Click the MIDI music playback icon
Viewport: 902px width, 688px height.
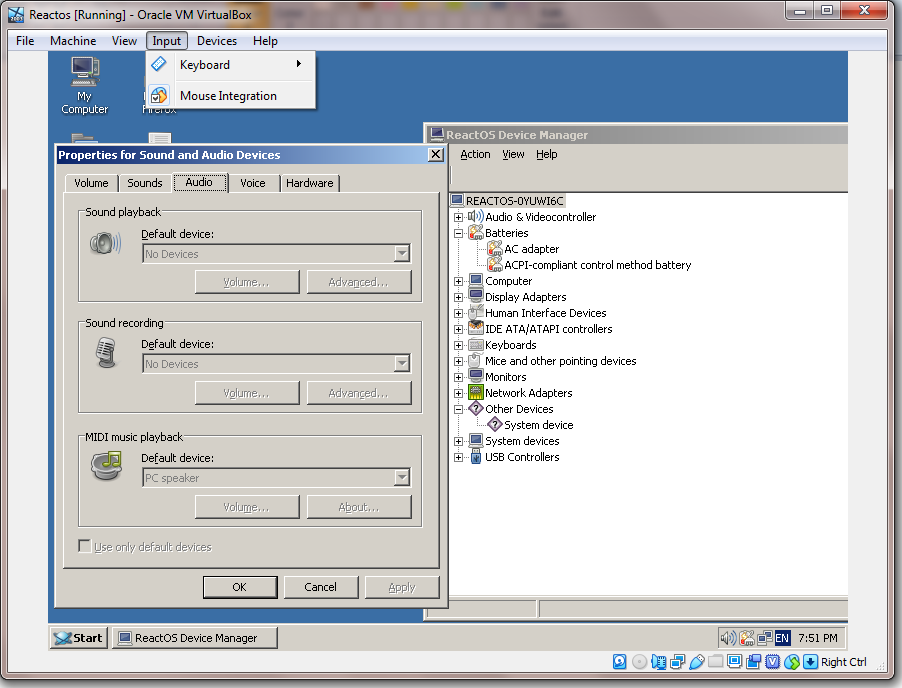point(106,465)
